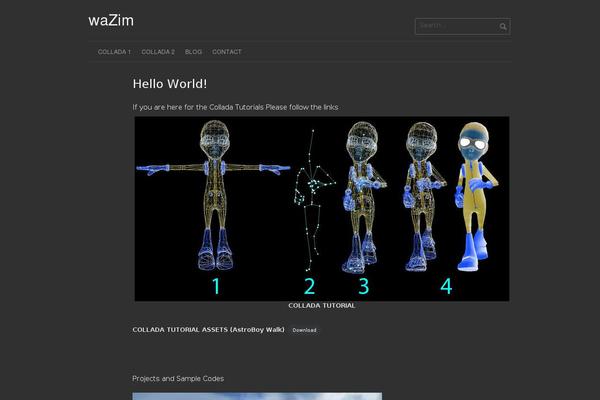Open the CONTACT page
The image size is (600, 400).
click(x=227, y=52)
